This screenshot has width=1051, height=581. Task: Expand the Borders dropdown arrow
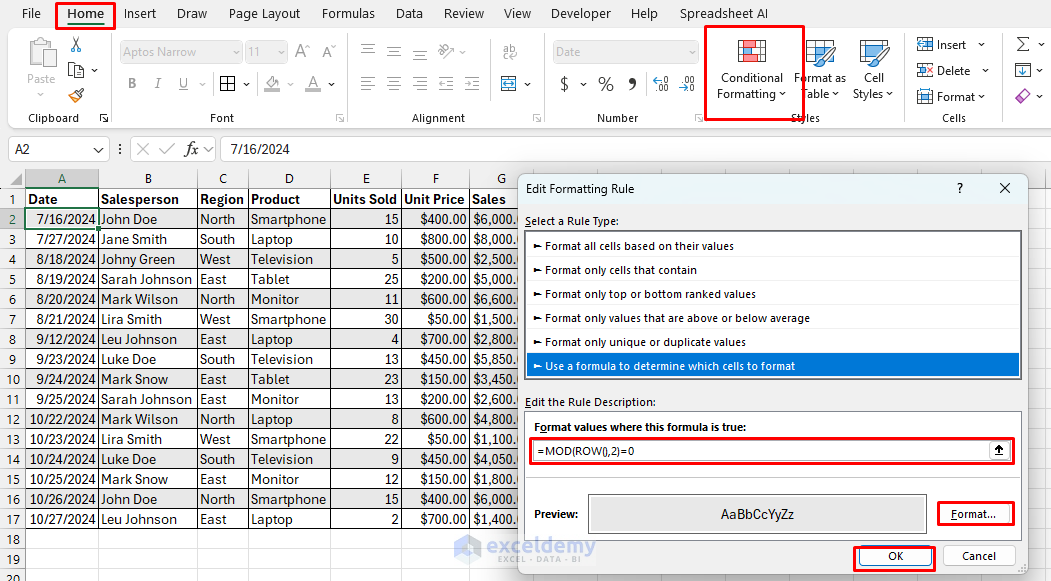[x=247, y=84]
